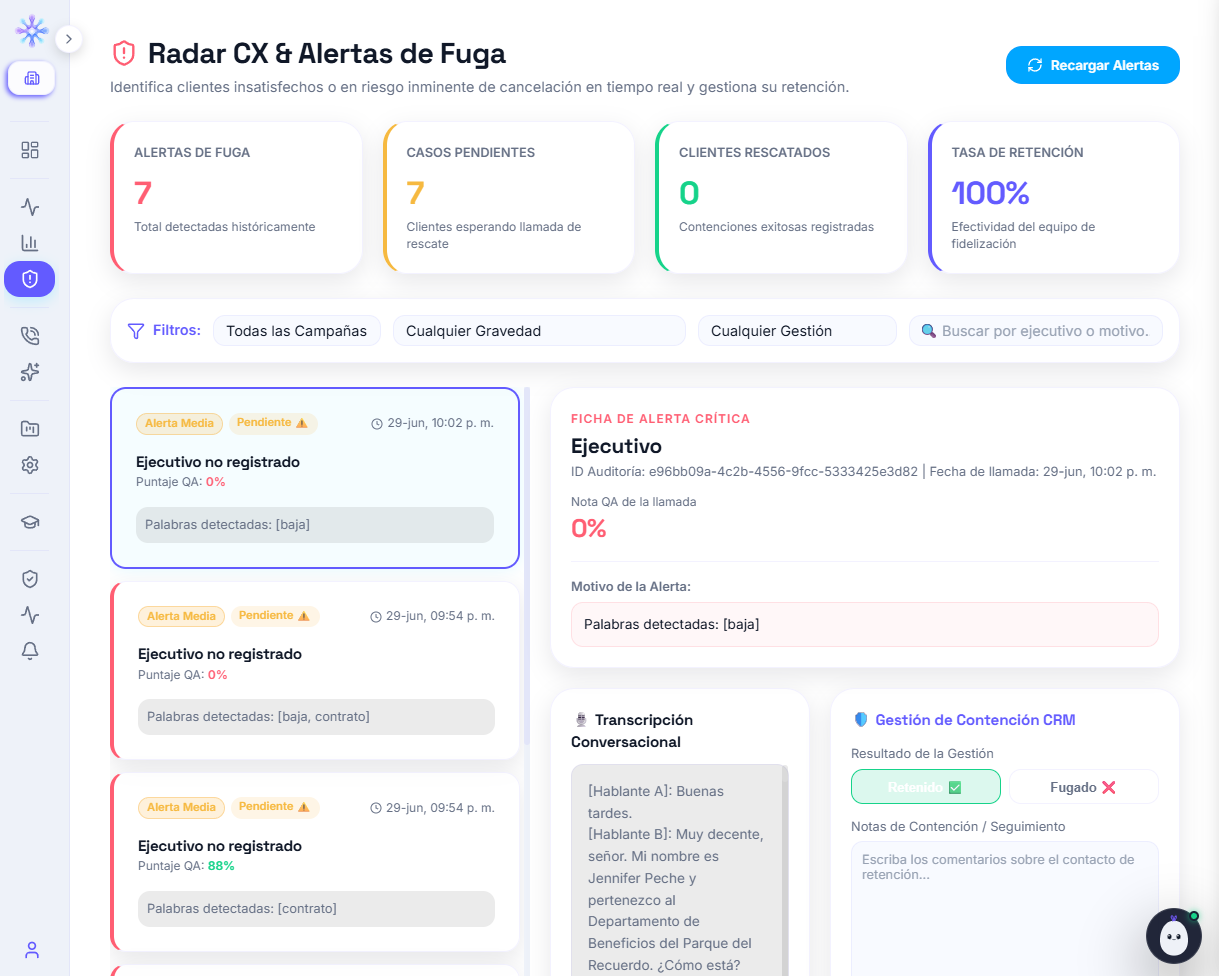Click the clock icon on the 10:02 alert

(x=377, y=424)
